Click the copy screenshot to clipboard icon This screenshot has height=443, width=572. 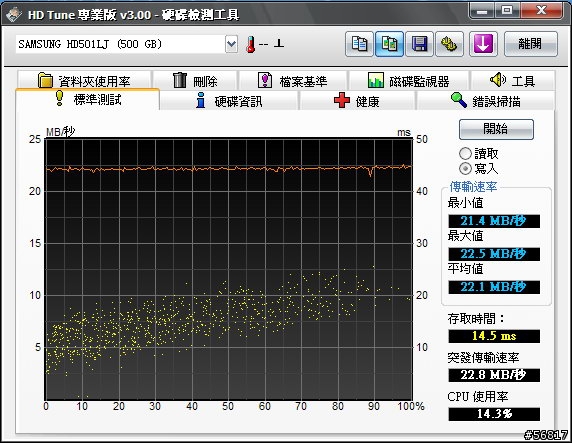click(x=389, y=44)
